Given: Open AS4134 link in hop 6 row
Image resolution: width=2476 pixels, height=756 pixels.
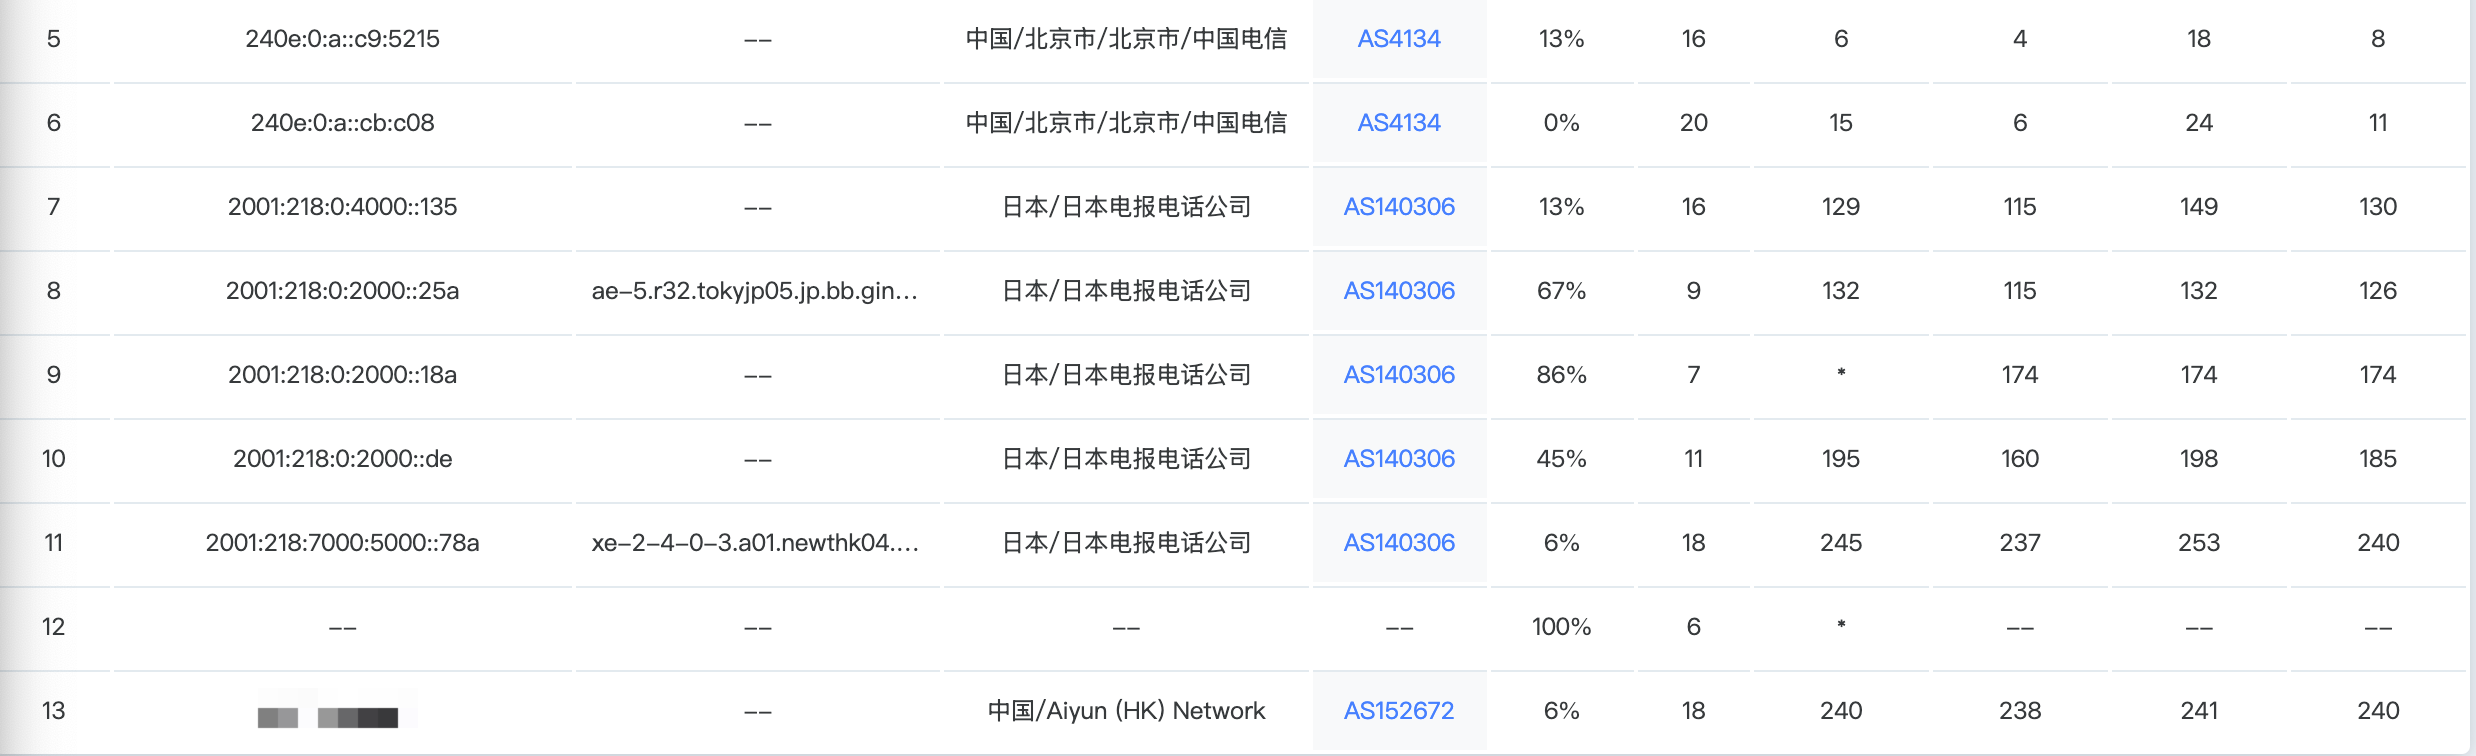Looking at the screenshot, I should pos(1398,123).
